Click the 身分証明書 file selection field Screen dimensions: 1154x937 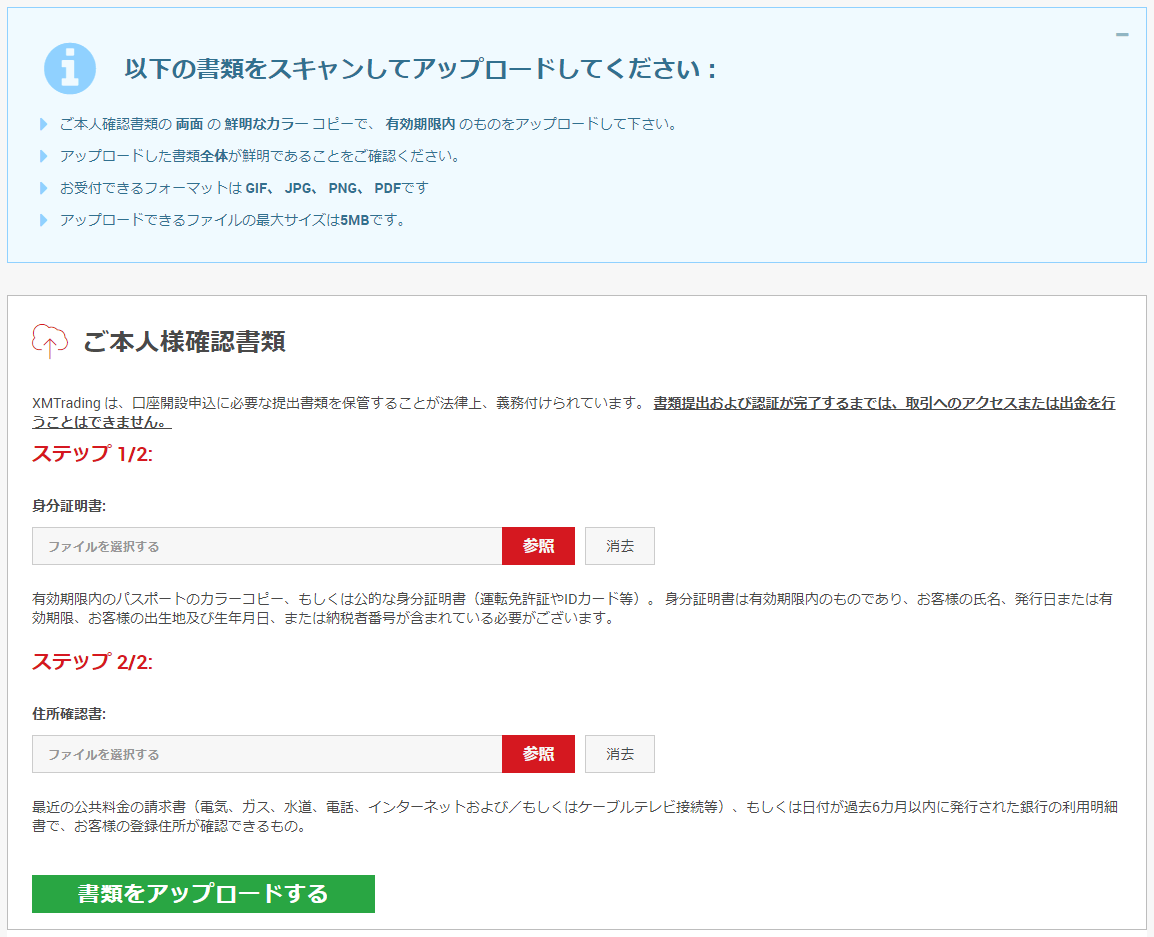267,546
